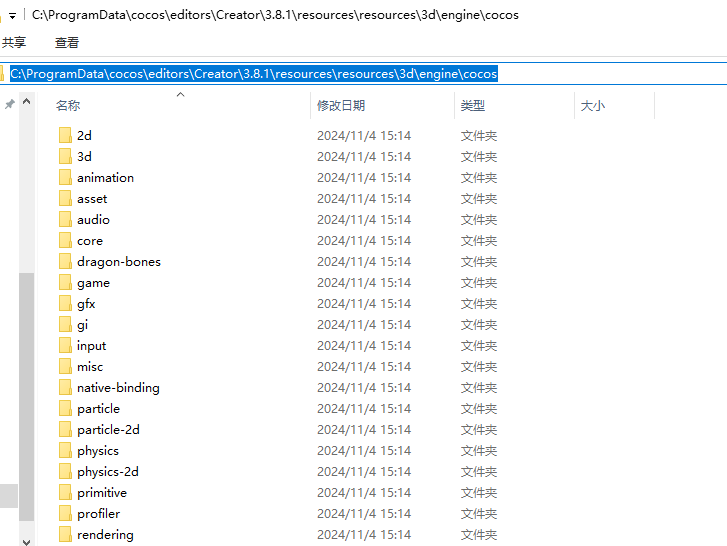Select the 'physics-2d' folder name
The image size is (727, 546).
pos(108,472)
